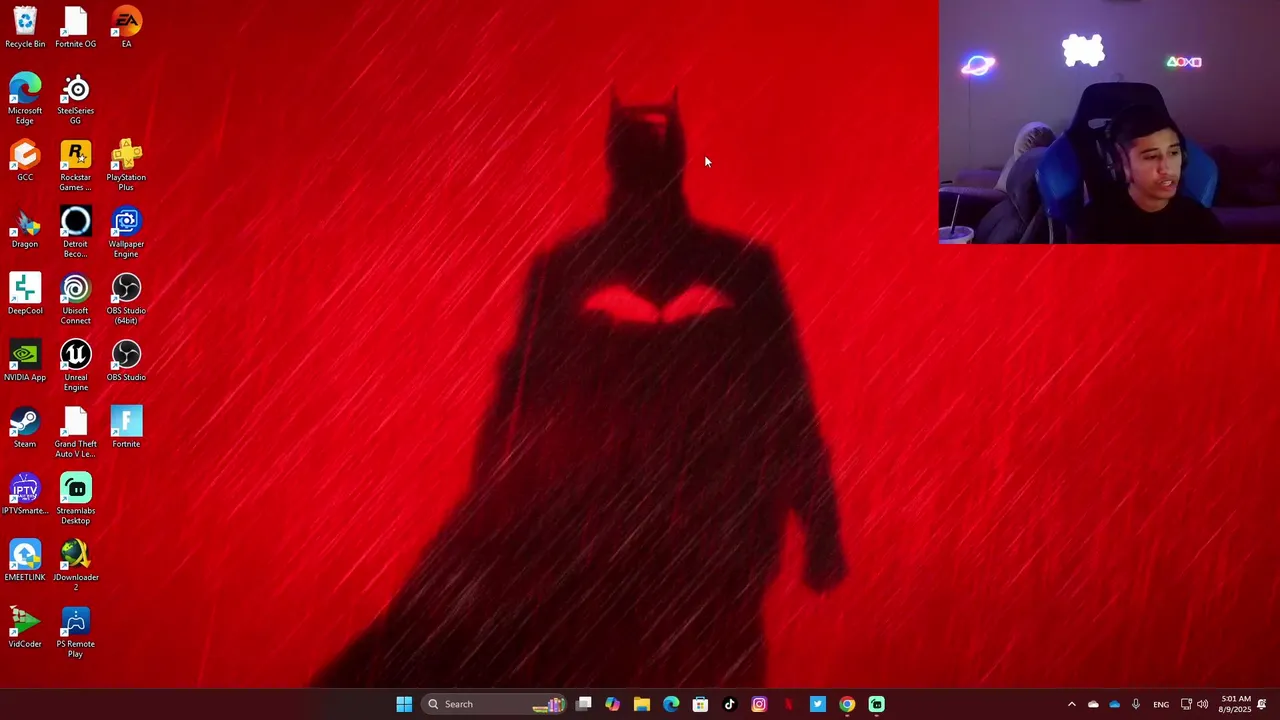Open File Explorer from the taskbar
The width and height of the screenshot is (1280, 720).
coord(642,704)
